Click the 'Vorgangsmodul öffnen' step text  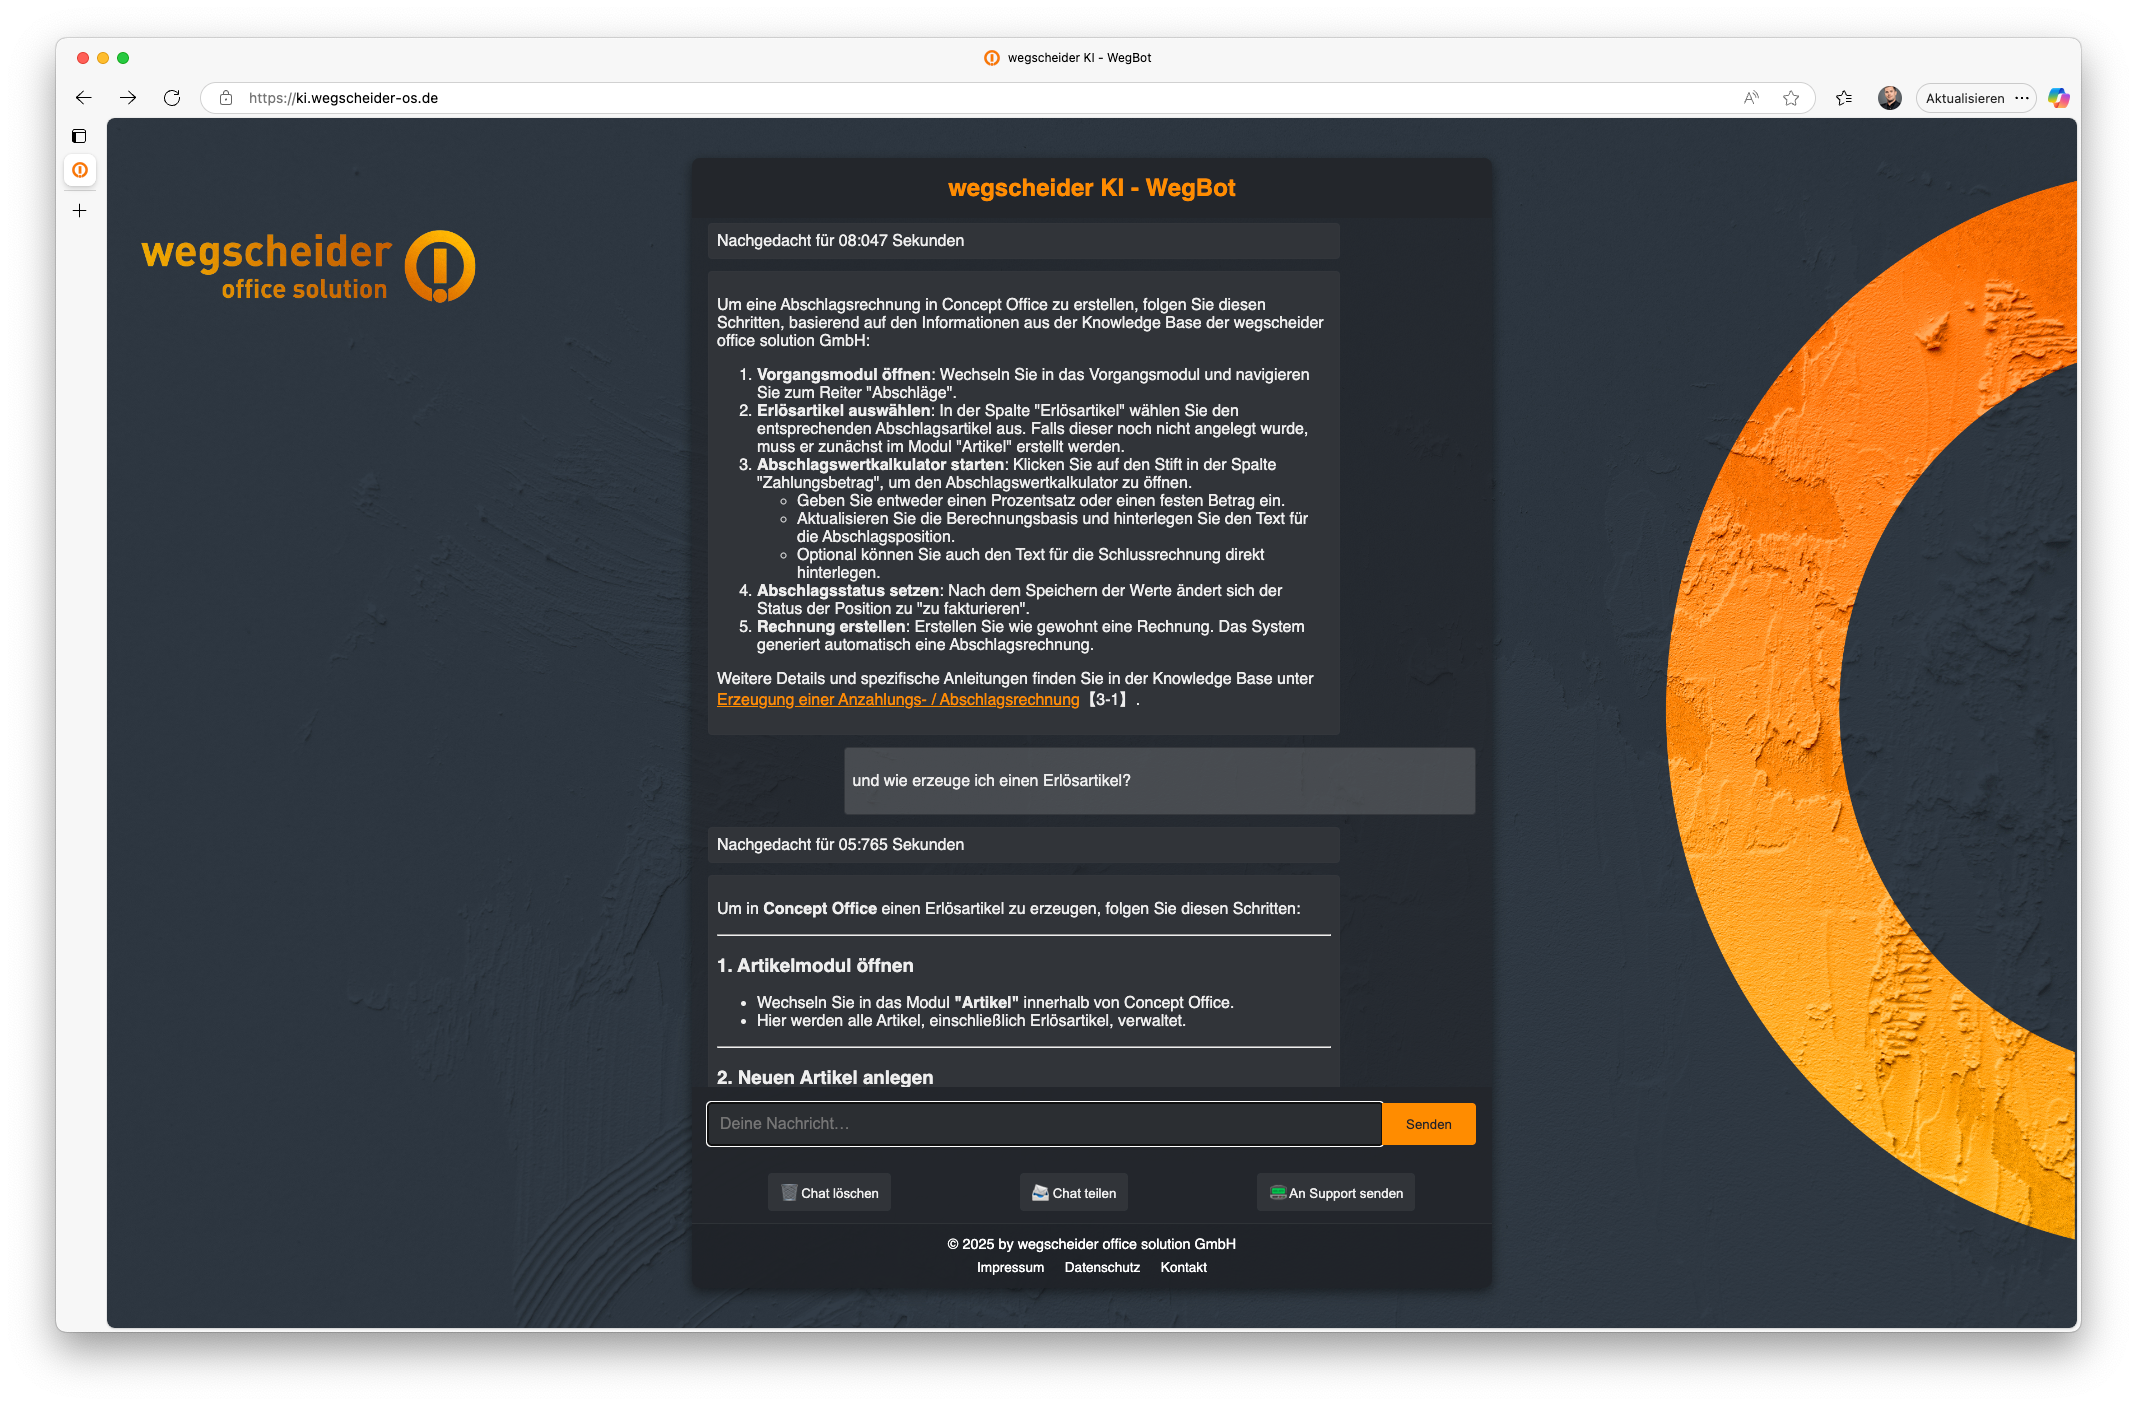[x=844, y=375]
